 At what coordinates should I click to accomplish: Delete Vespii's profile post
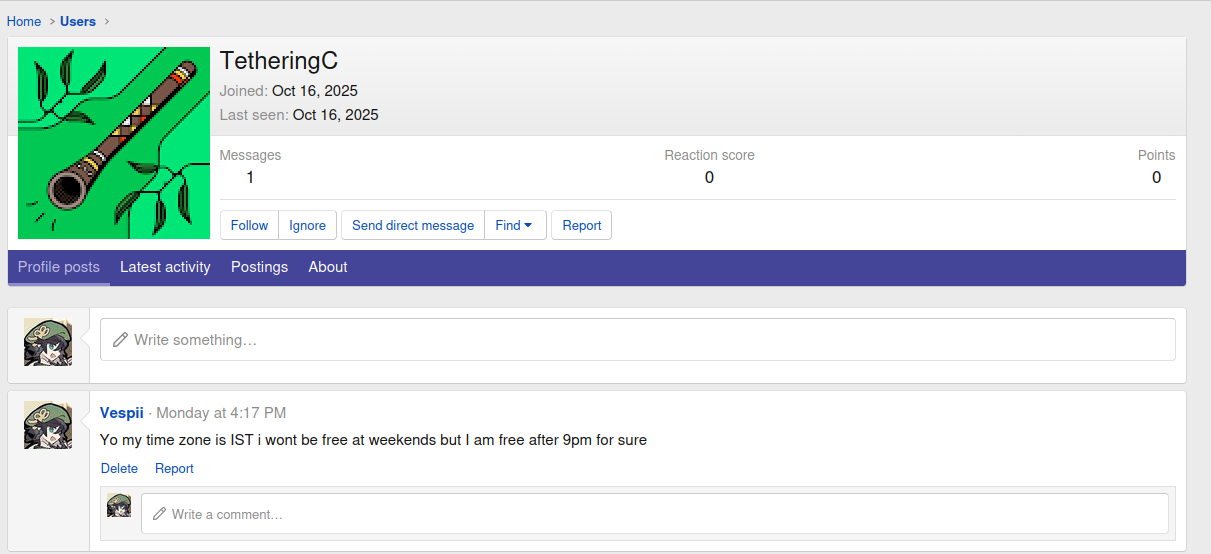click(119, 468)
